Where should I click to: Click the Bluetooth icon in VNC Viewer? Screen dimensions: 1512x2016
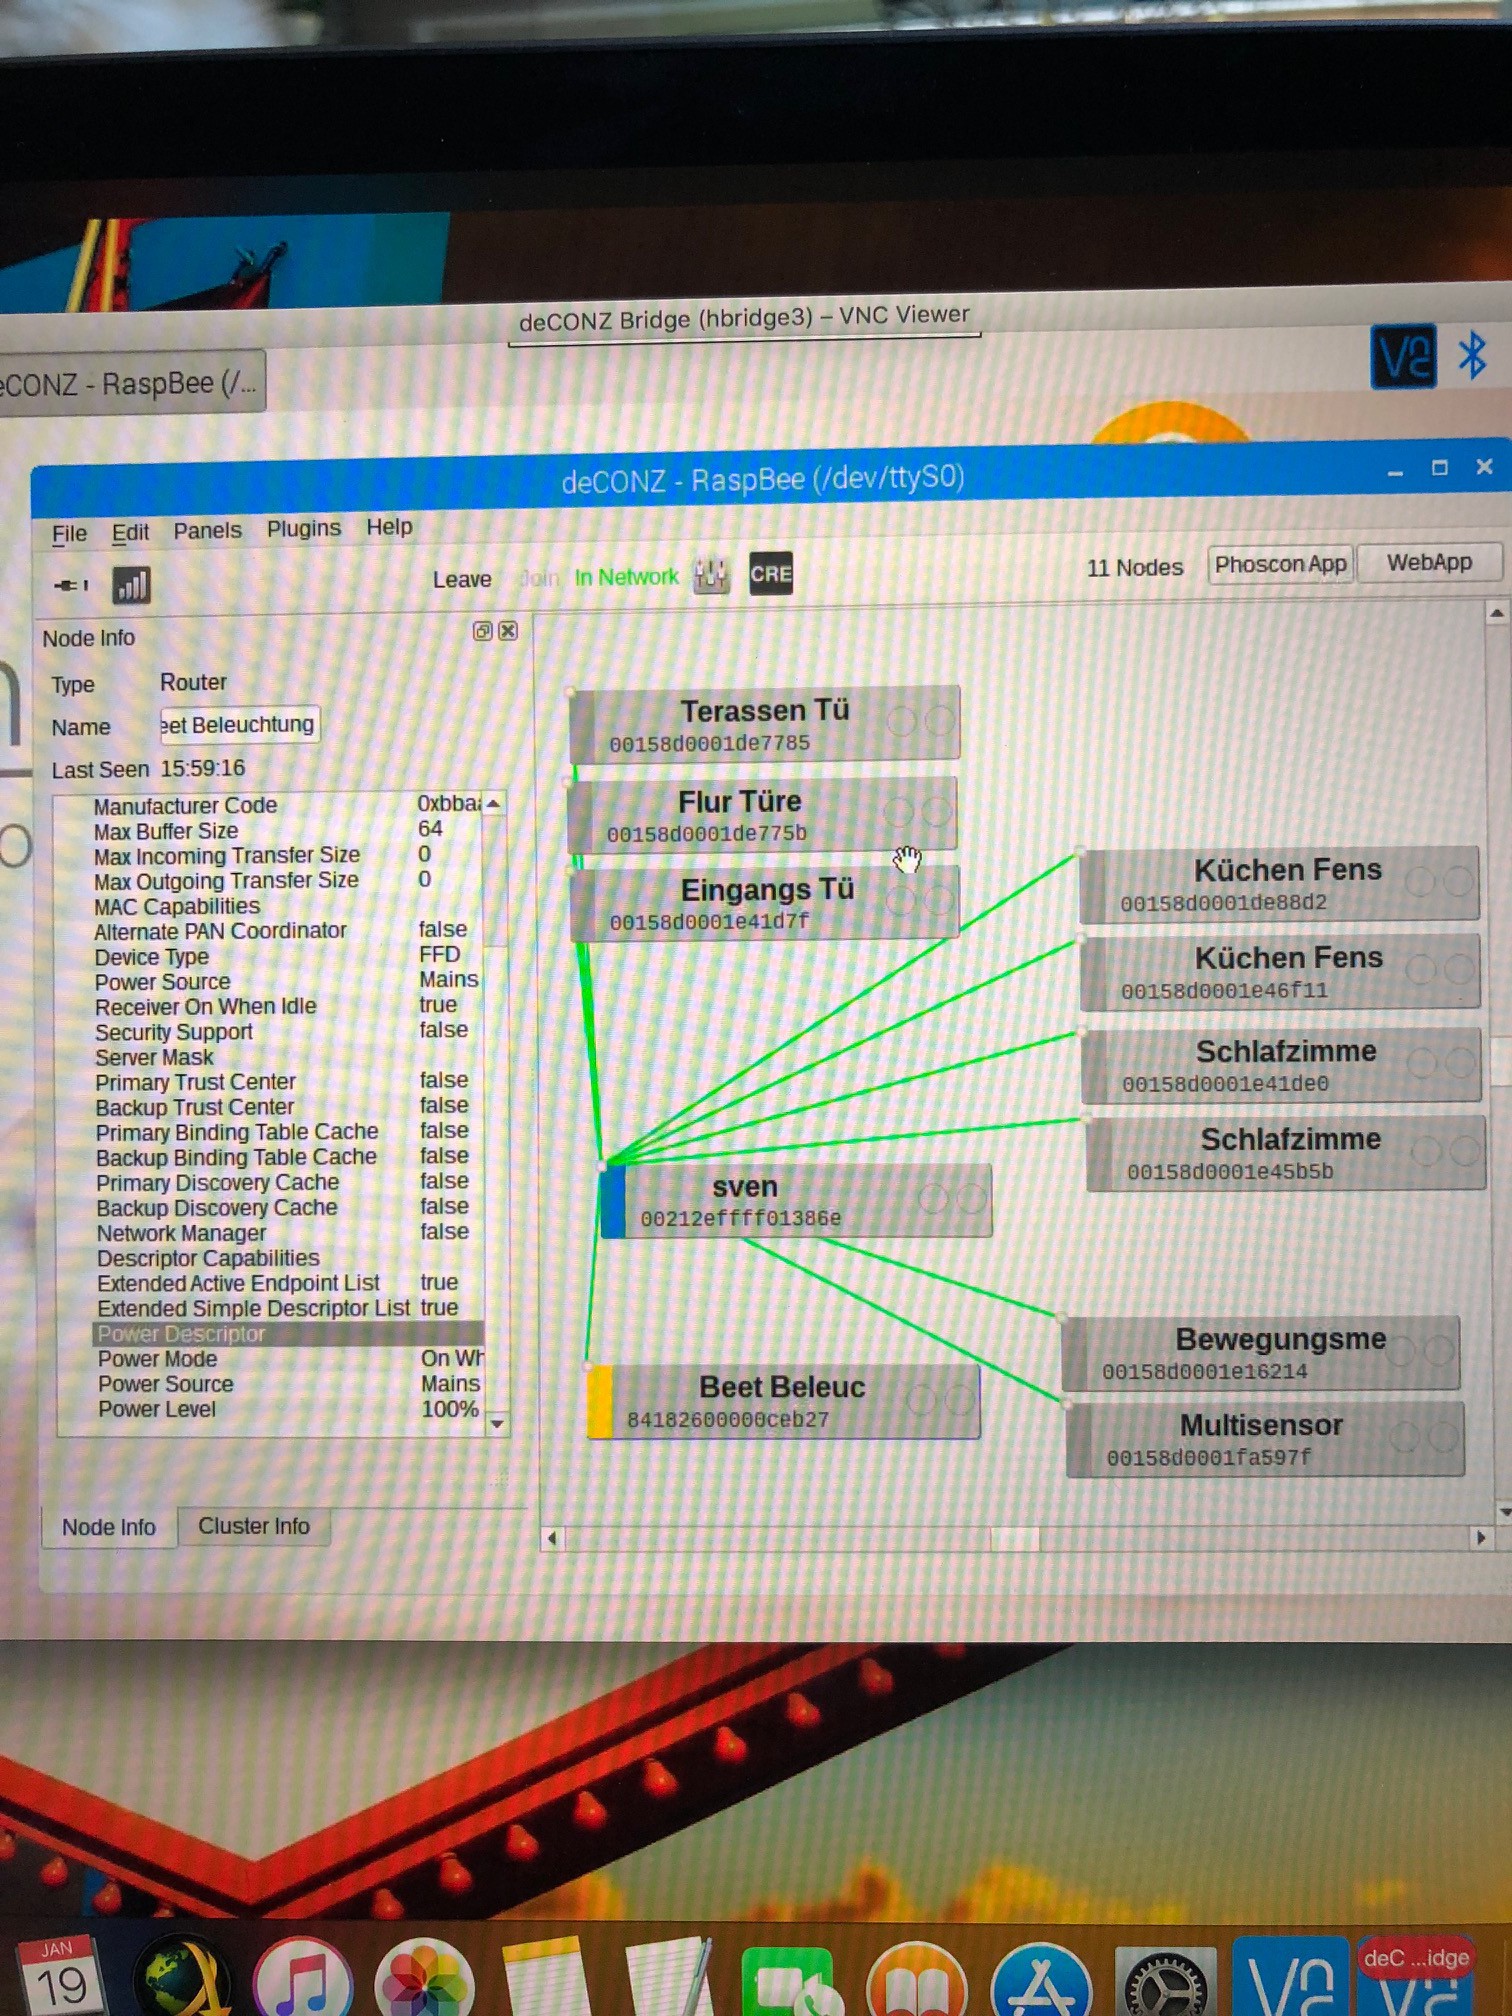[1471, 356]
